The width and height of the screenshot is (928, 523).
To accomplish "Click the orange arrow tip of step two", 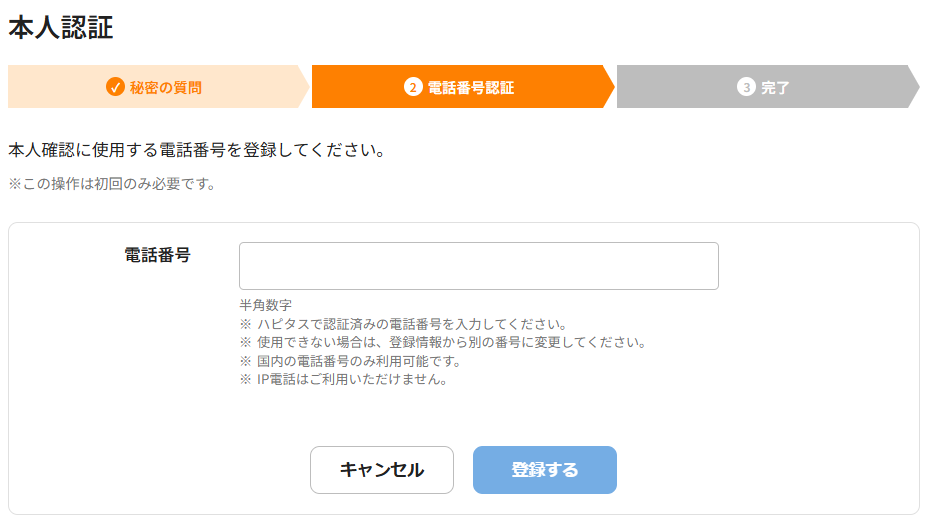I will coord(606,87).
